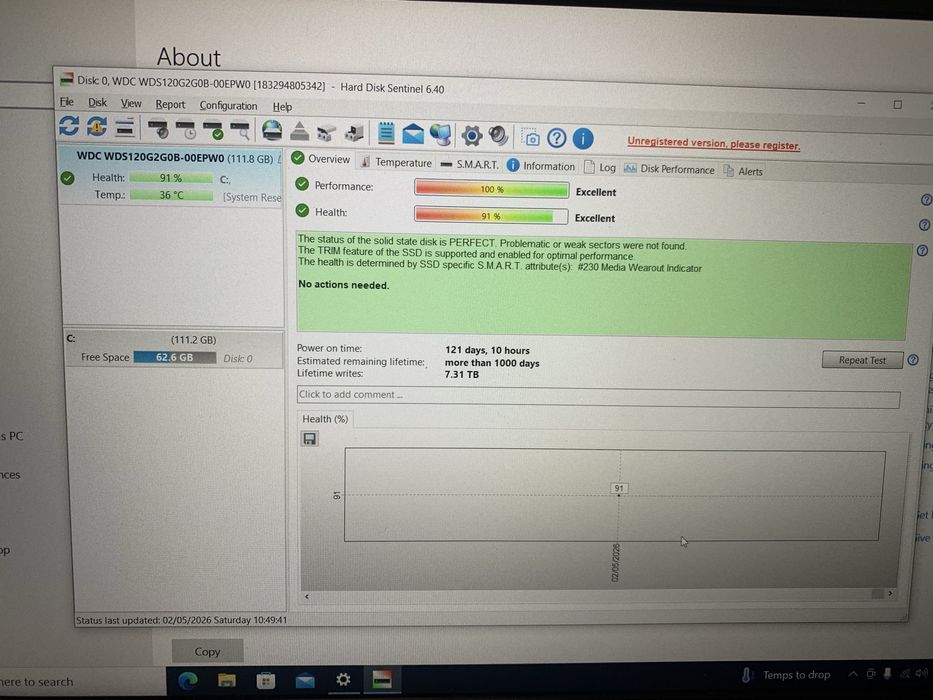
Task: Click Unregistered version, please register link
Action: click(713, 143)
